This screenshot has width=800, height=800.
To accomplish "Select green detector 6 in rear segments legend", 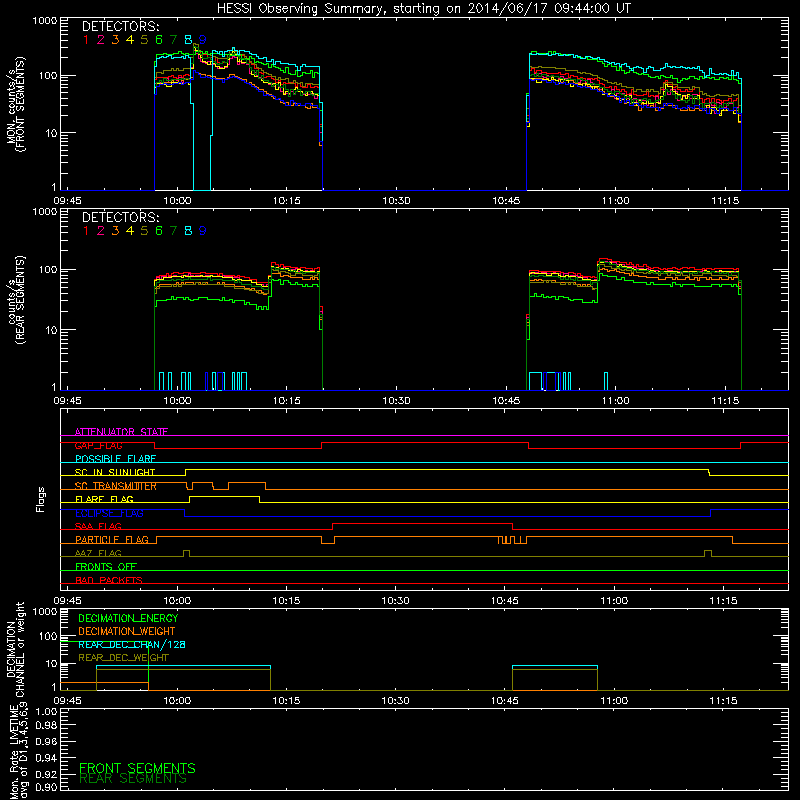I will tap(159, 231).
